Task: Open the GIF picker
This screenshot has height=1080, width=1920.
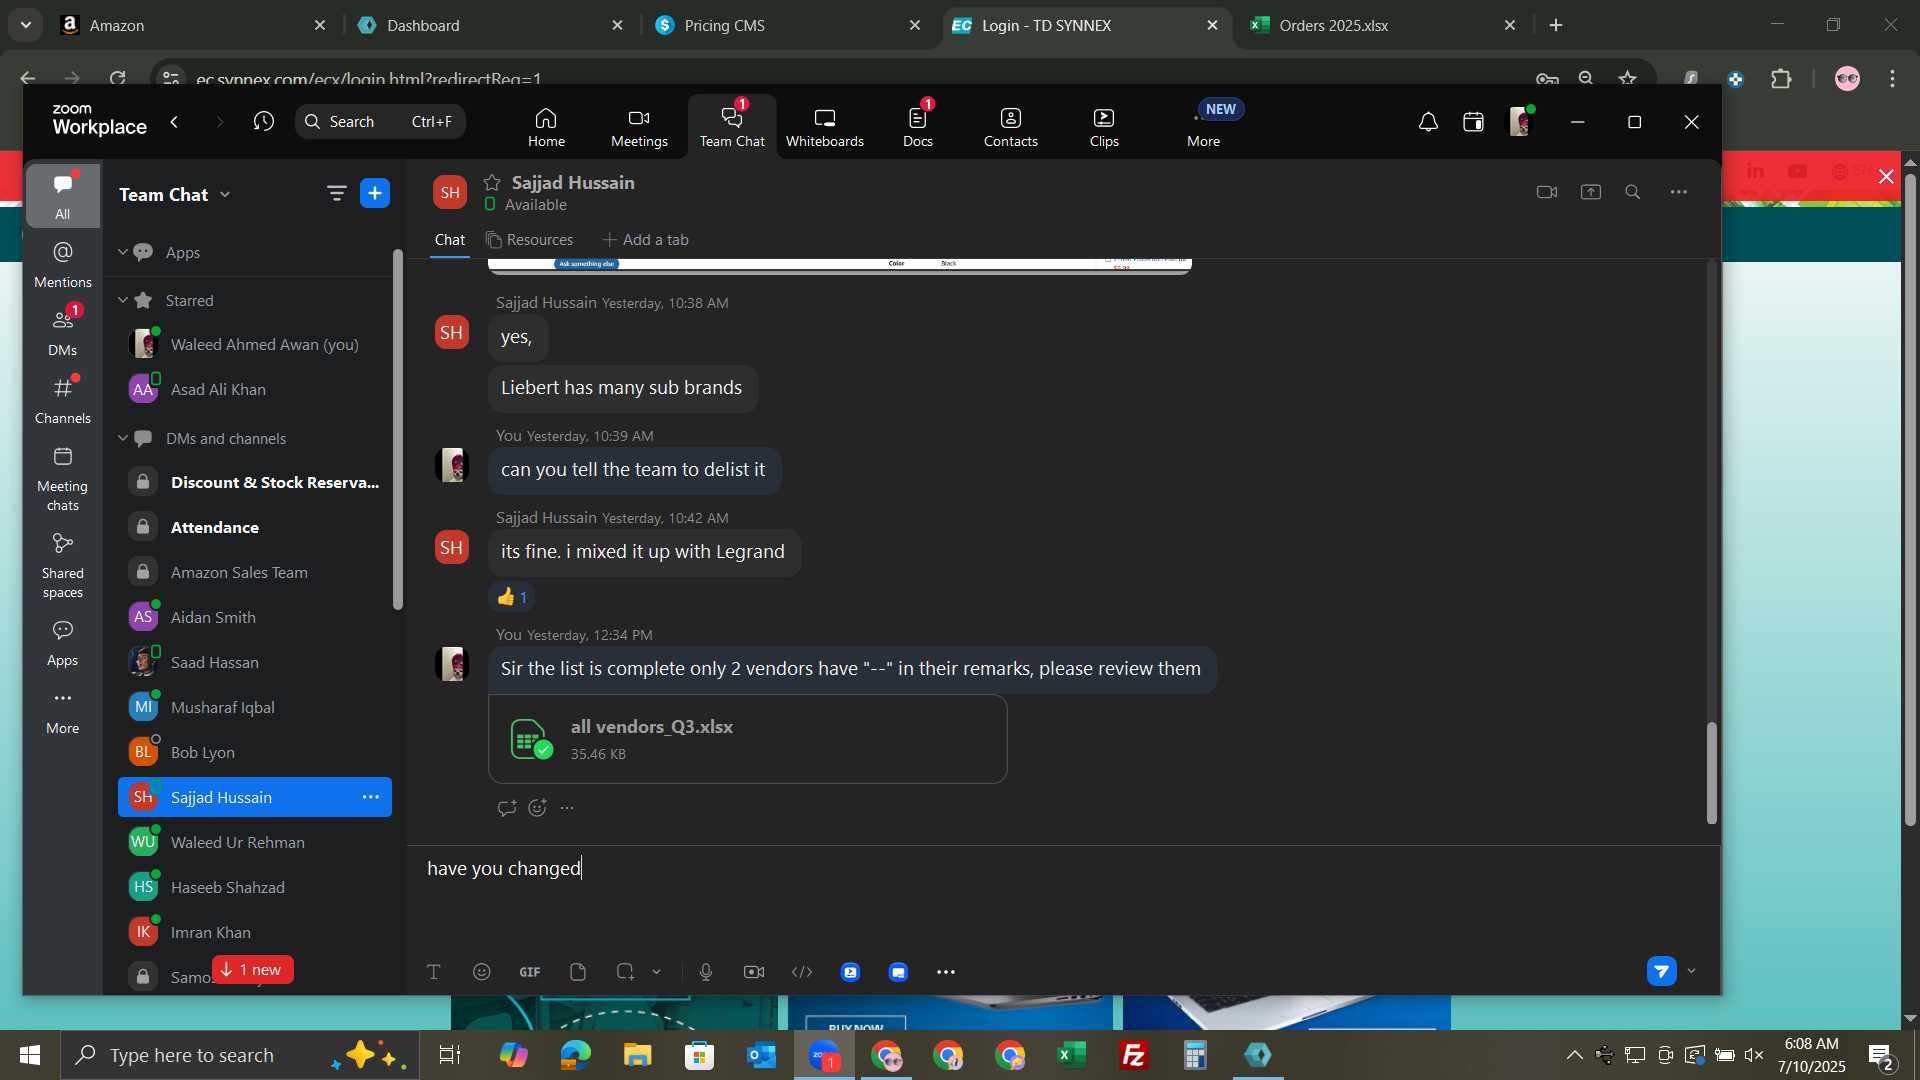Action: [x=530, y=972]
